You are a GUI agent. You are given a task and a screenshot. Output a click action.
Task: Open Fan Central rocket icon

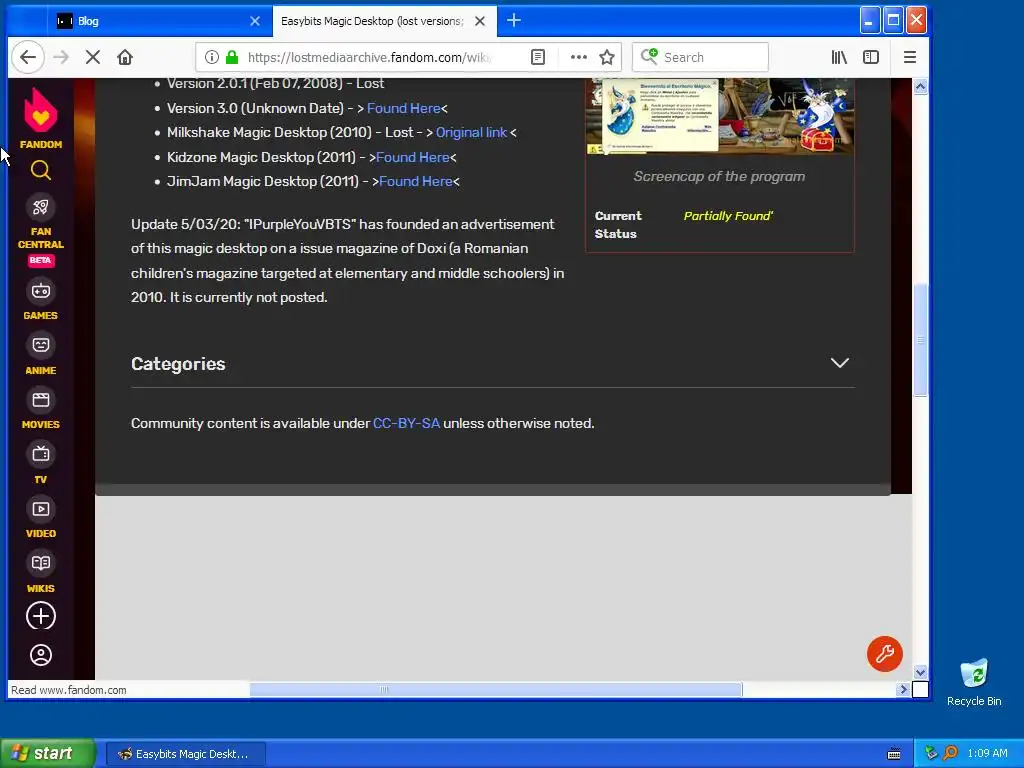(40, 208)
